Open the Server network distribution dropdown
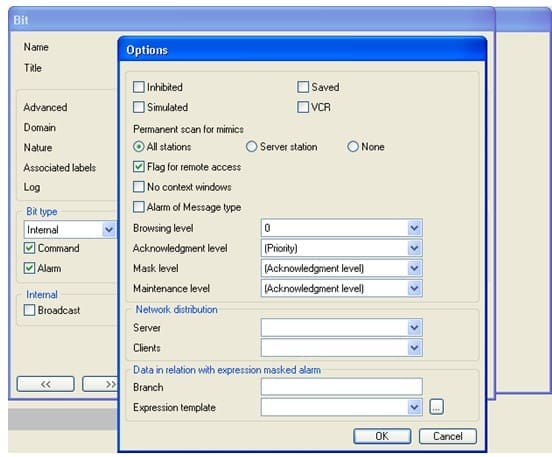The height and width of the screenshot is (457, 552). (341, 328)
